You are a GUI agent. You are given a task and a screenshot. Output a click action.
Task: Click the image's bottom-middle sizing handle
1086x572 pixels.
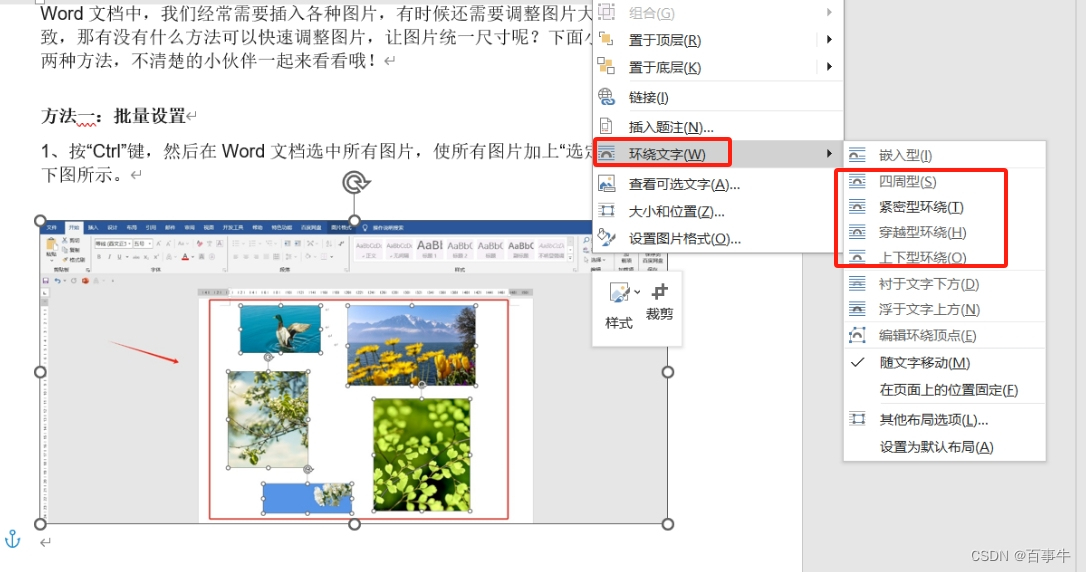[x=355, y=524]
